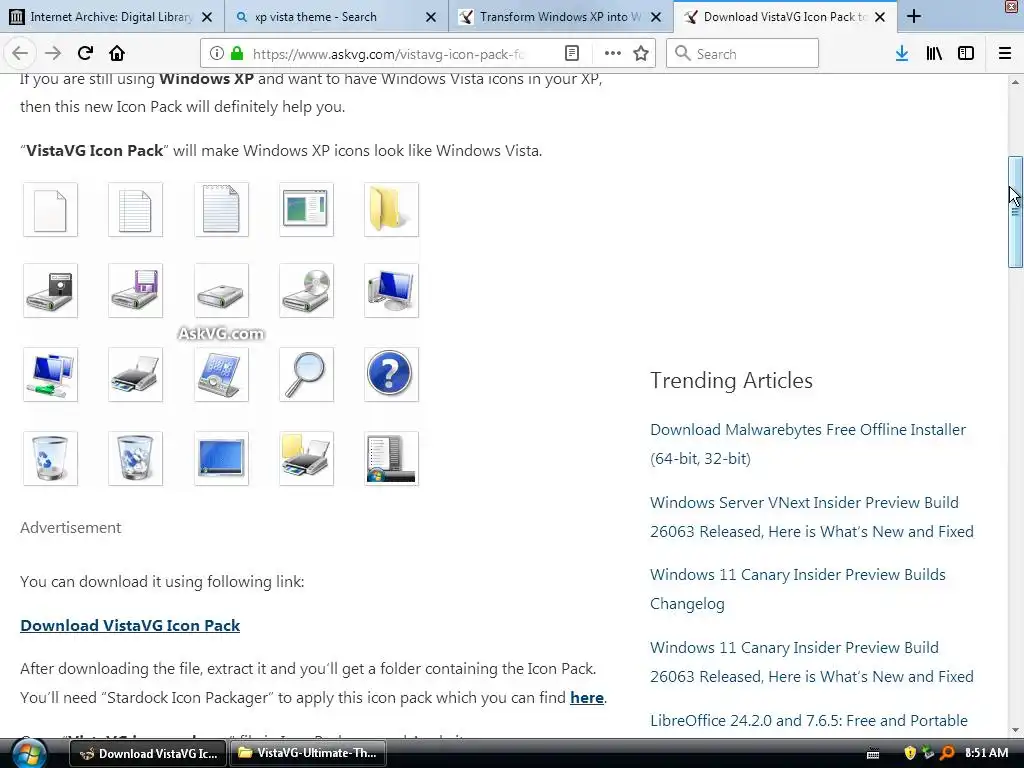The image size is (1024, 768).
Task: Reload the current page
Action: click(85, 54)
